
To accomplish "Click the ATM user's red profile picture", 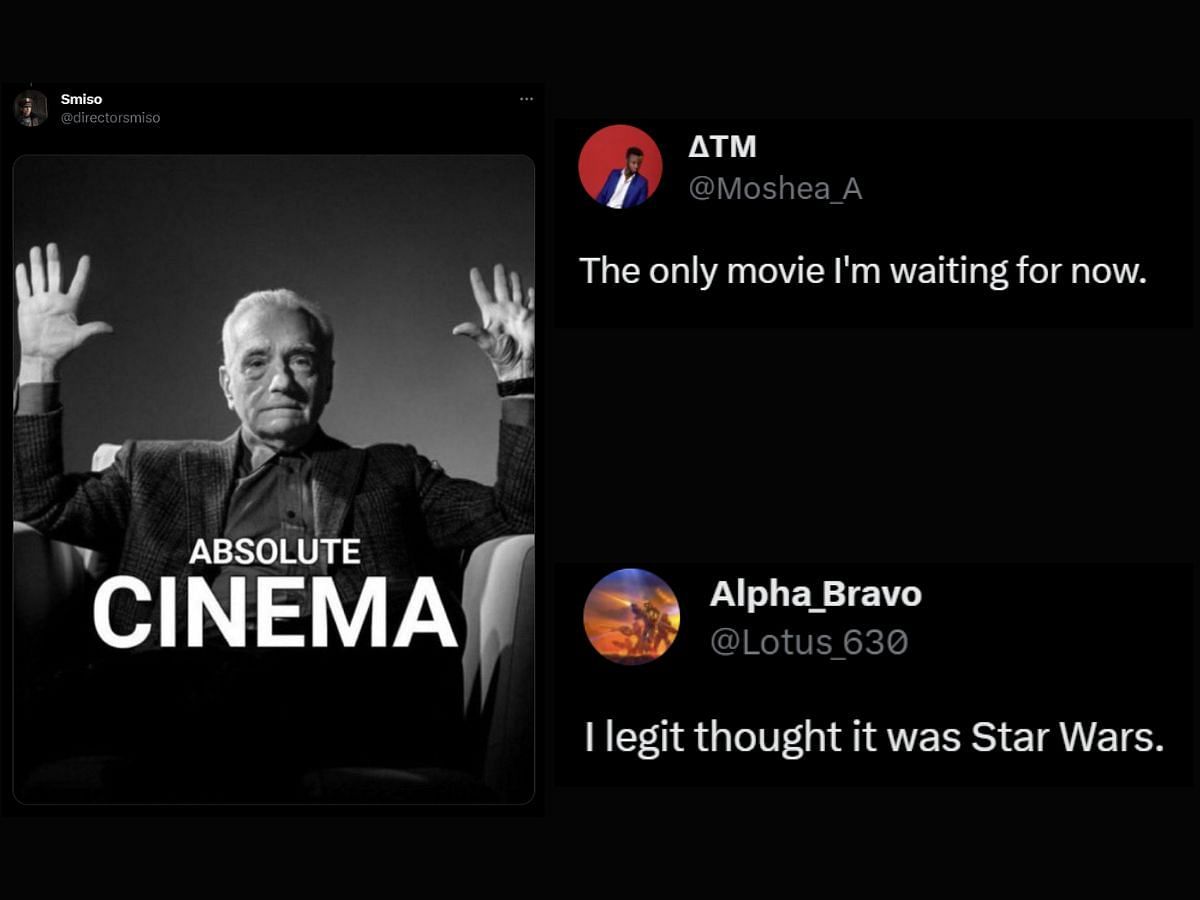I will (x=620, y=166).
